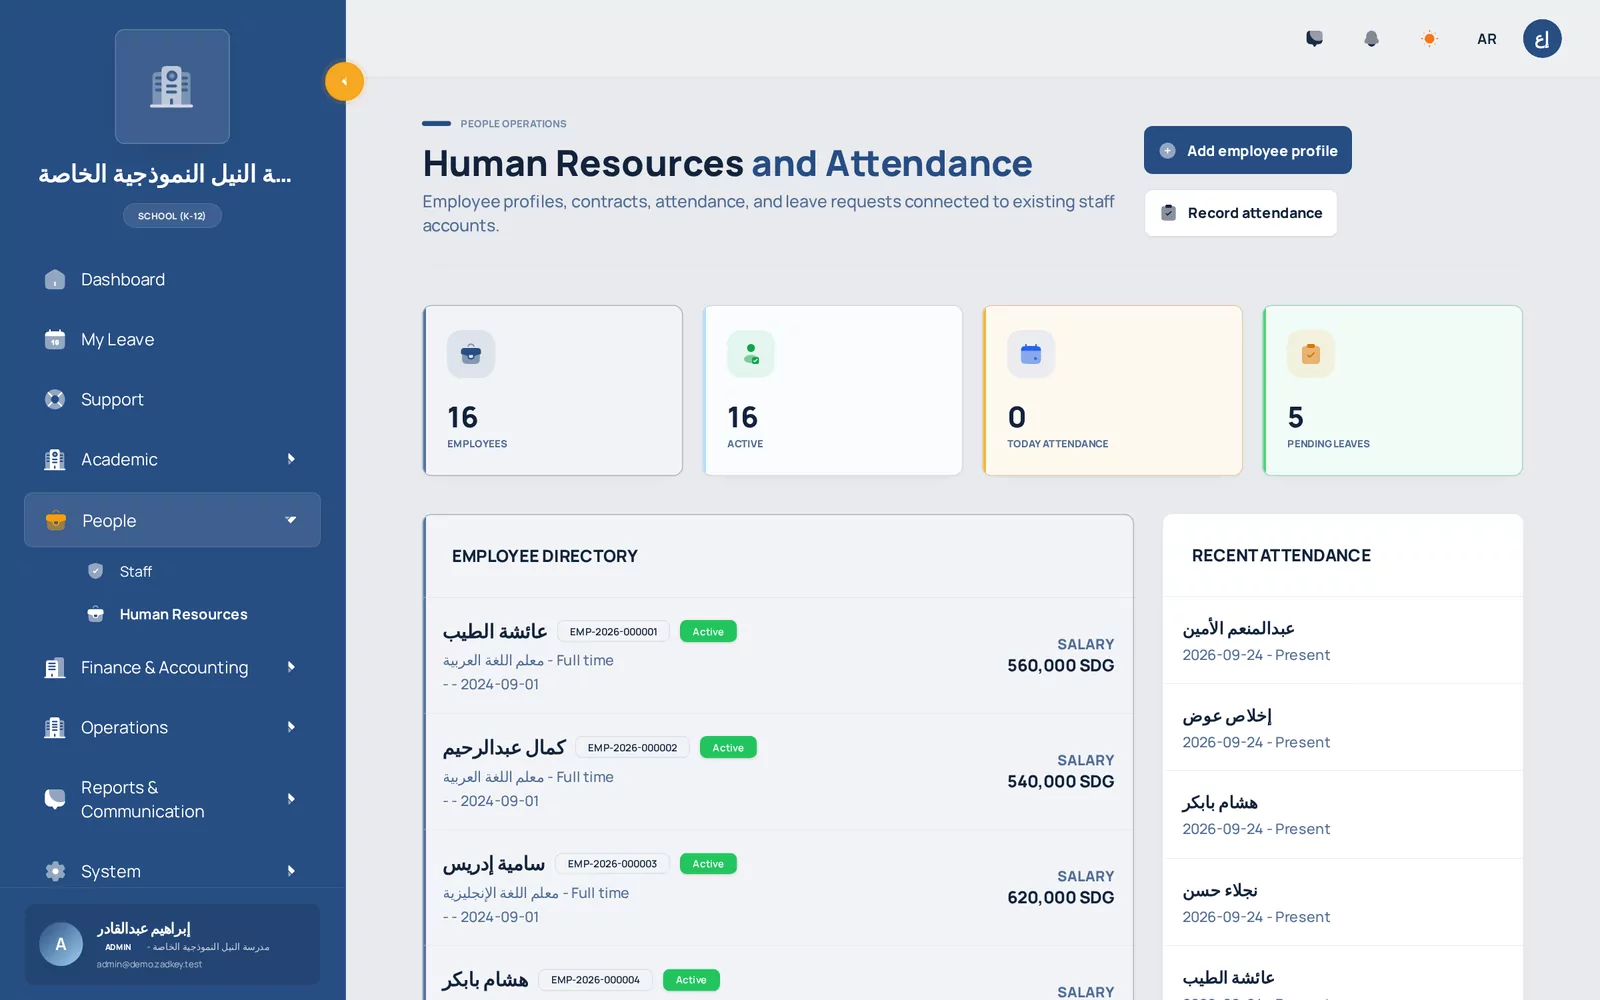Click the Active card person icon
The height and width of the screenshot is (1000, 1600).
[x=751, y=354]
